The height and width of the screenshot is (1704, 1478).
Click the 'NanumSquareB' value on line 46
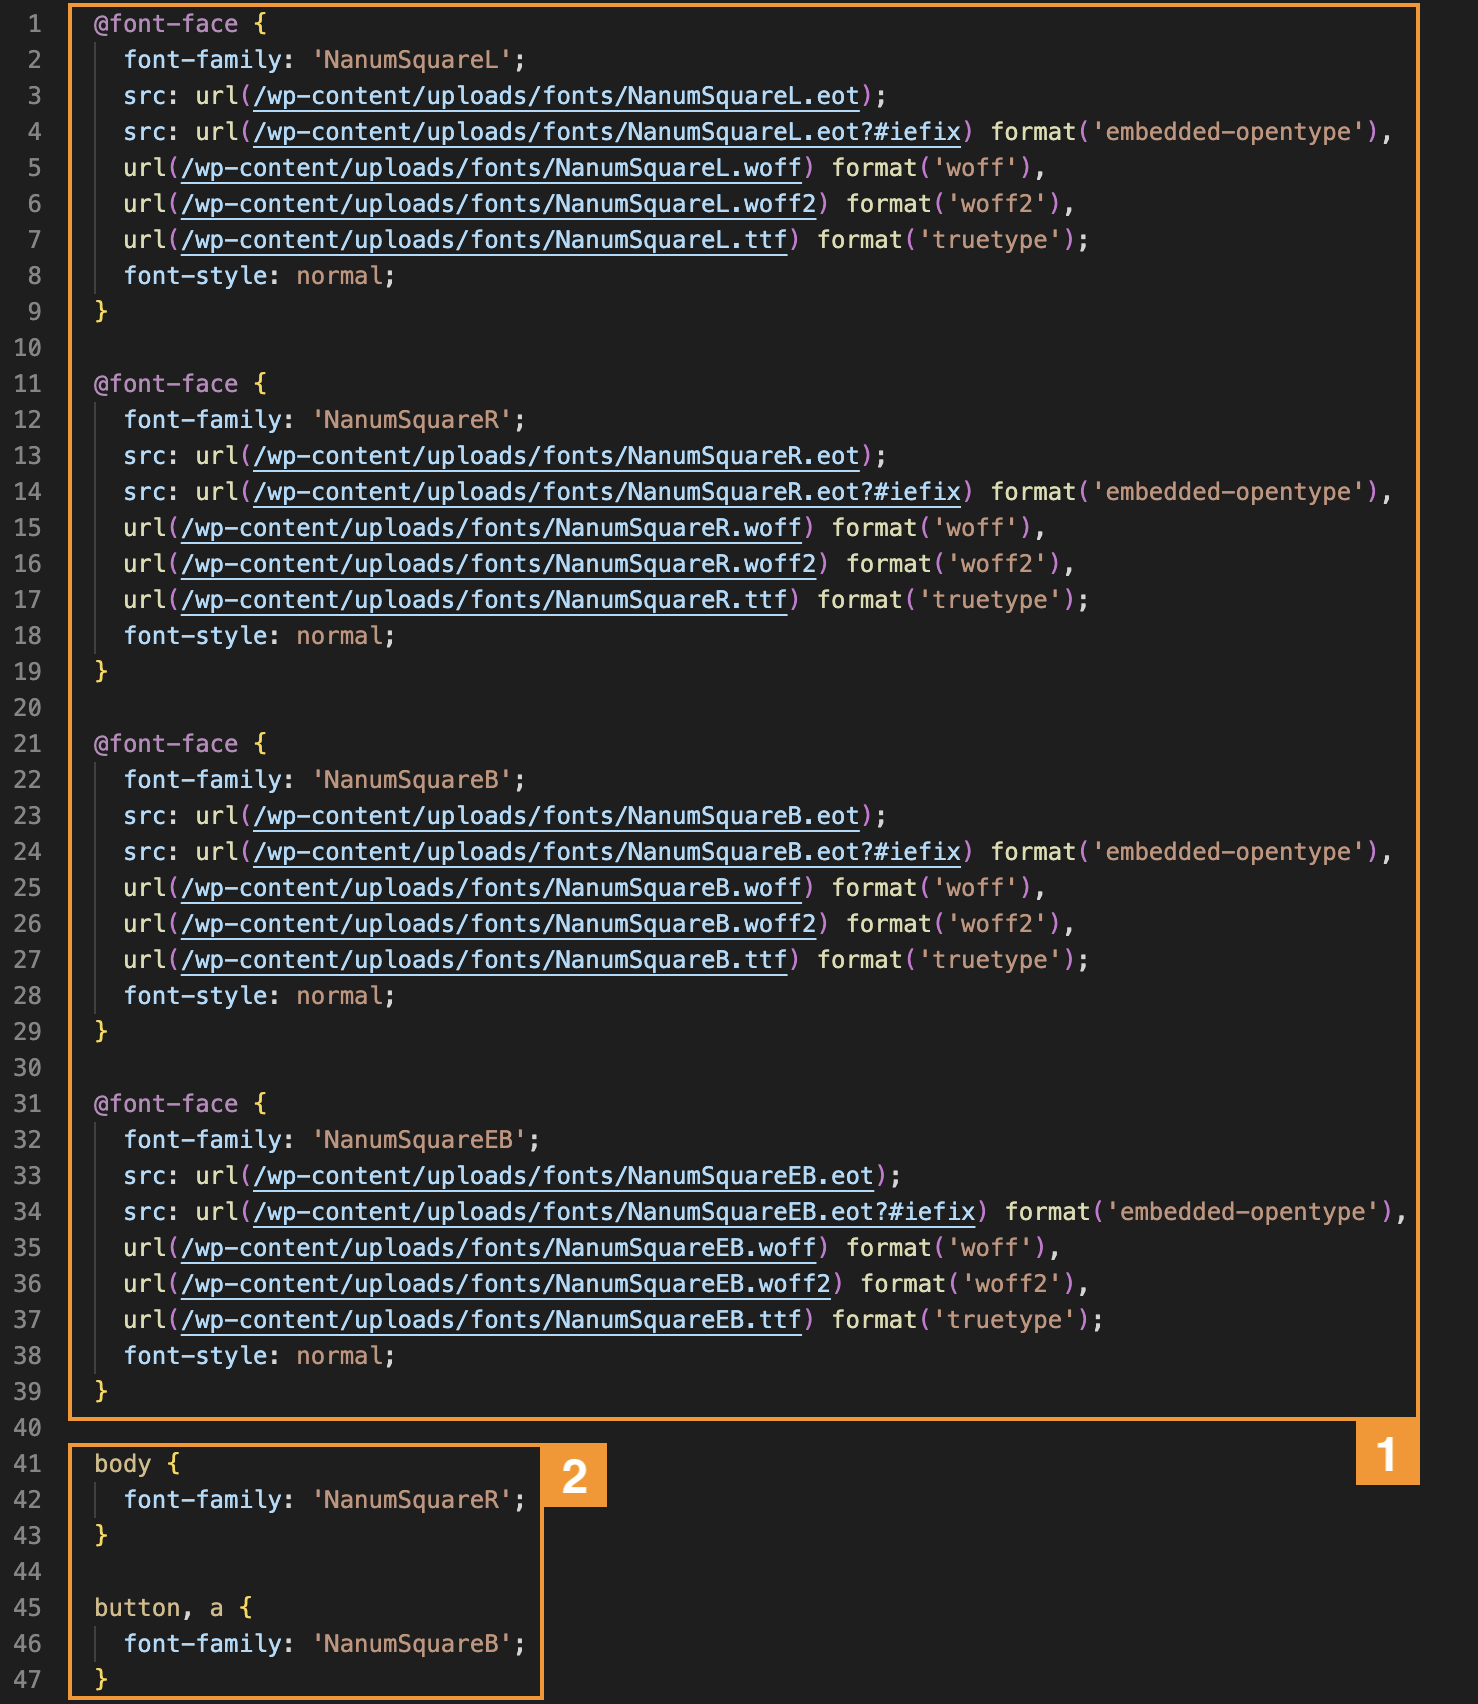coord(411,1644)
